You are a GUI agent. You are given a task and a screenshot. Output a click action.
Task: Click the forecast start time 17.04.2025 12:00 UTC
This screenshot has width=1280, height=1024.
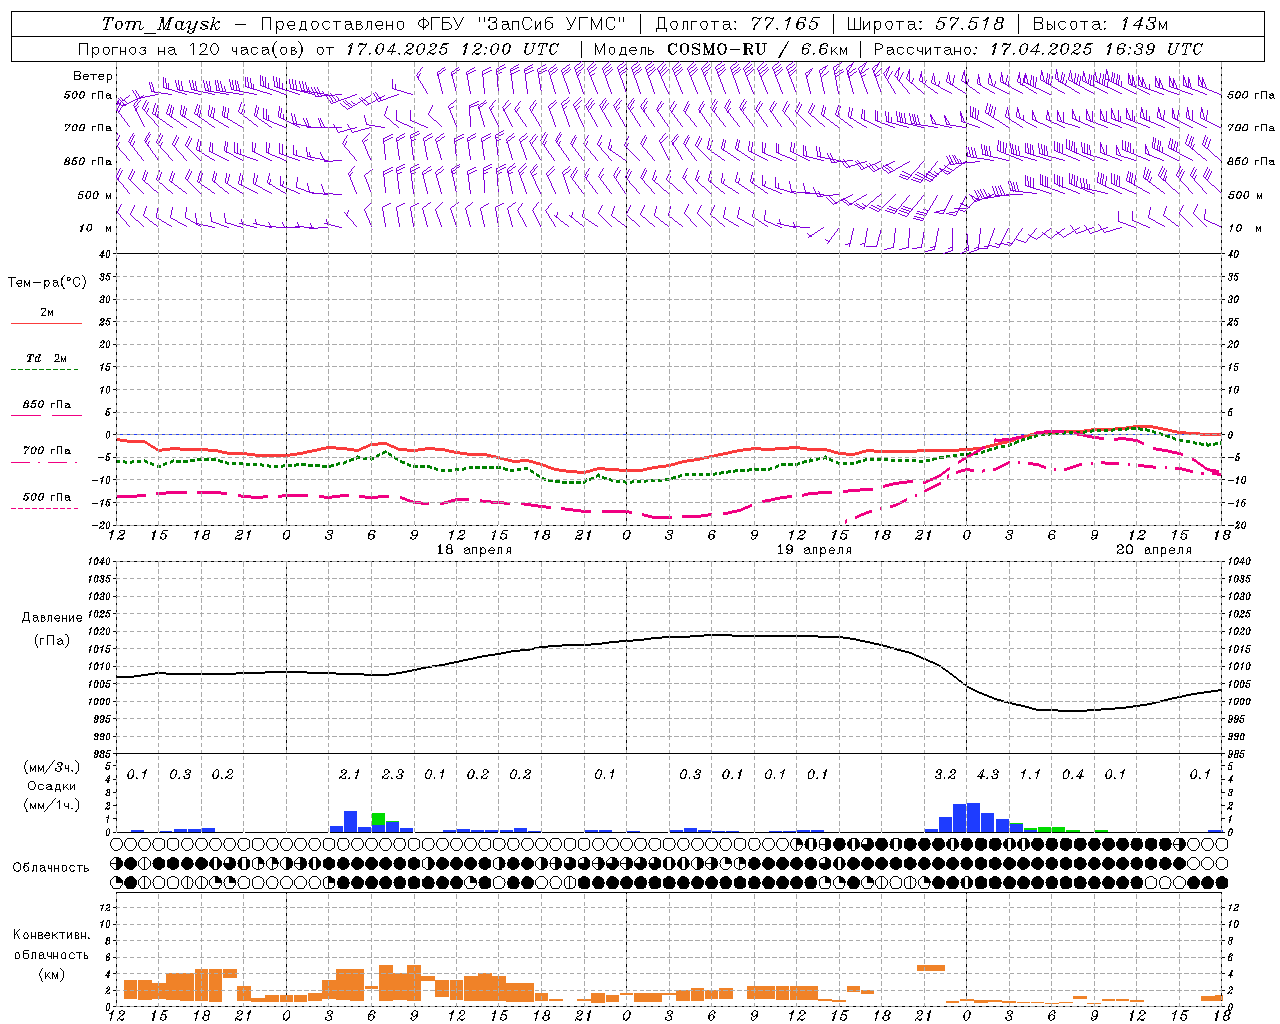pos(452,49)
